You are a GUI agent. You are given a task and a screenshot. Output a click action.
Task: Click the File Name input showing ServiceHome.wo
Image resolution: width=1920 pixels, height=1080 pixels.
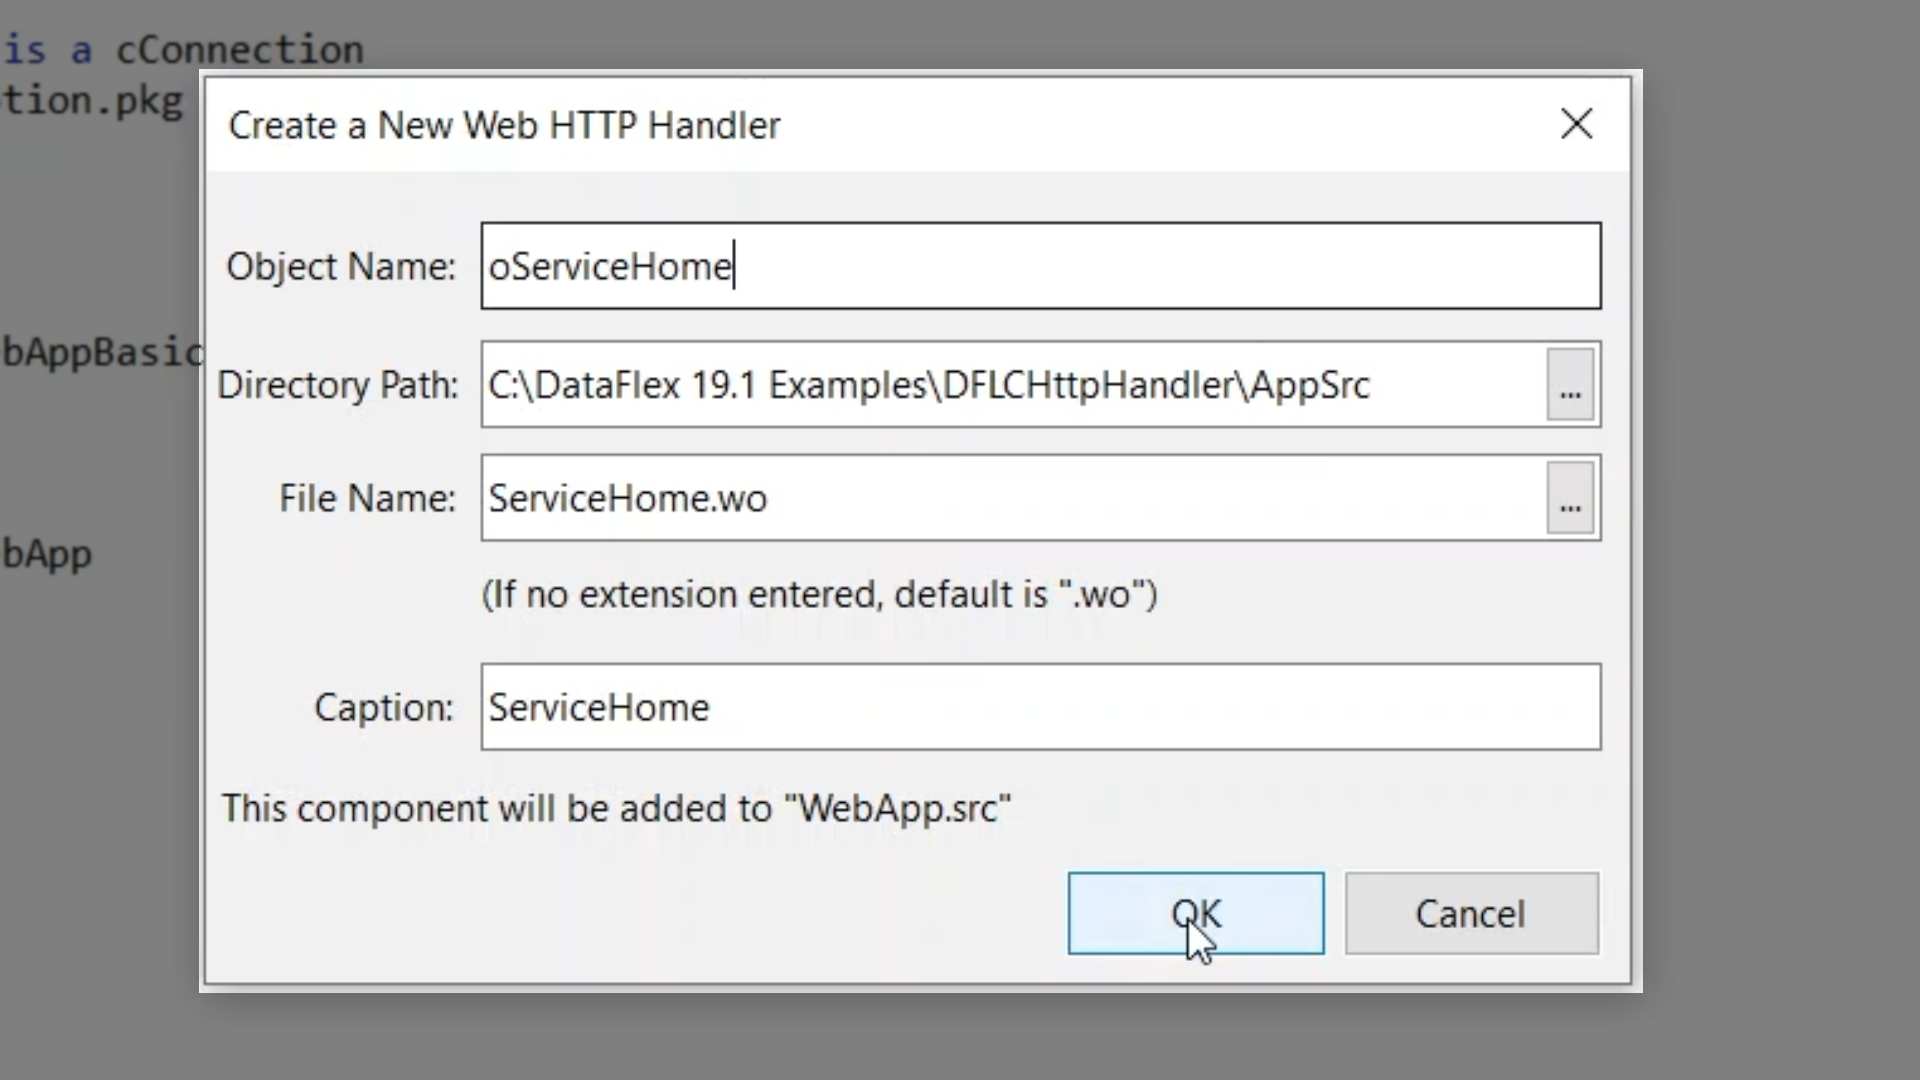(1010, 499)
